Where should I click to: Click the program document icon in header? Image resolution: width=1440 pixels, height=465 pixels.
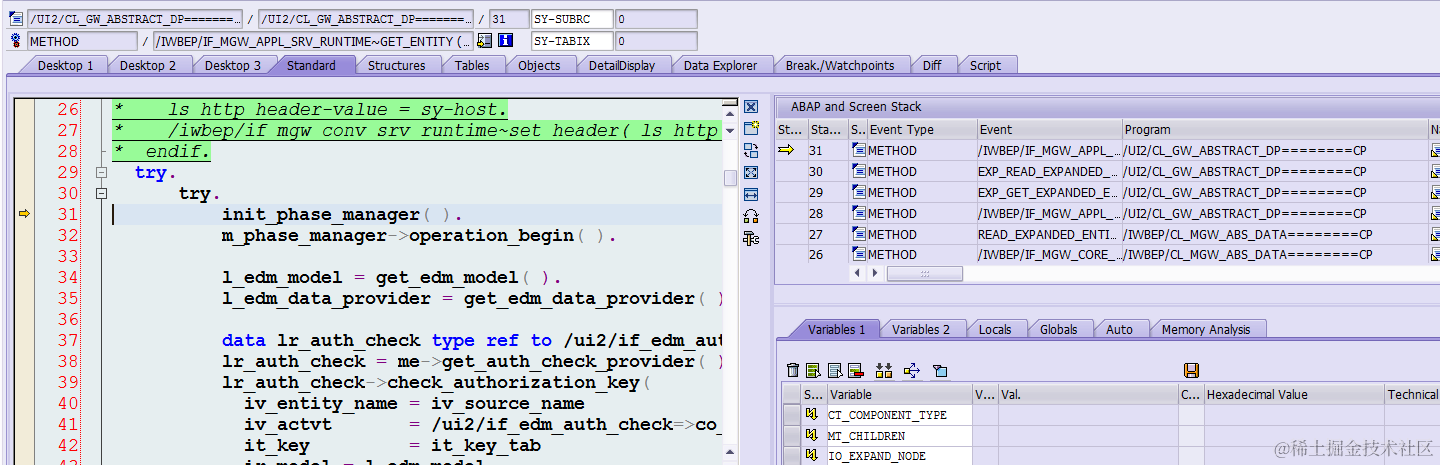[x=15, y=19]
